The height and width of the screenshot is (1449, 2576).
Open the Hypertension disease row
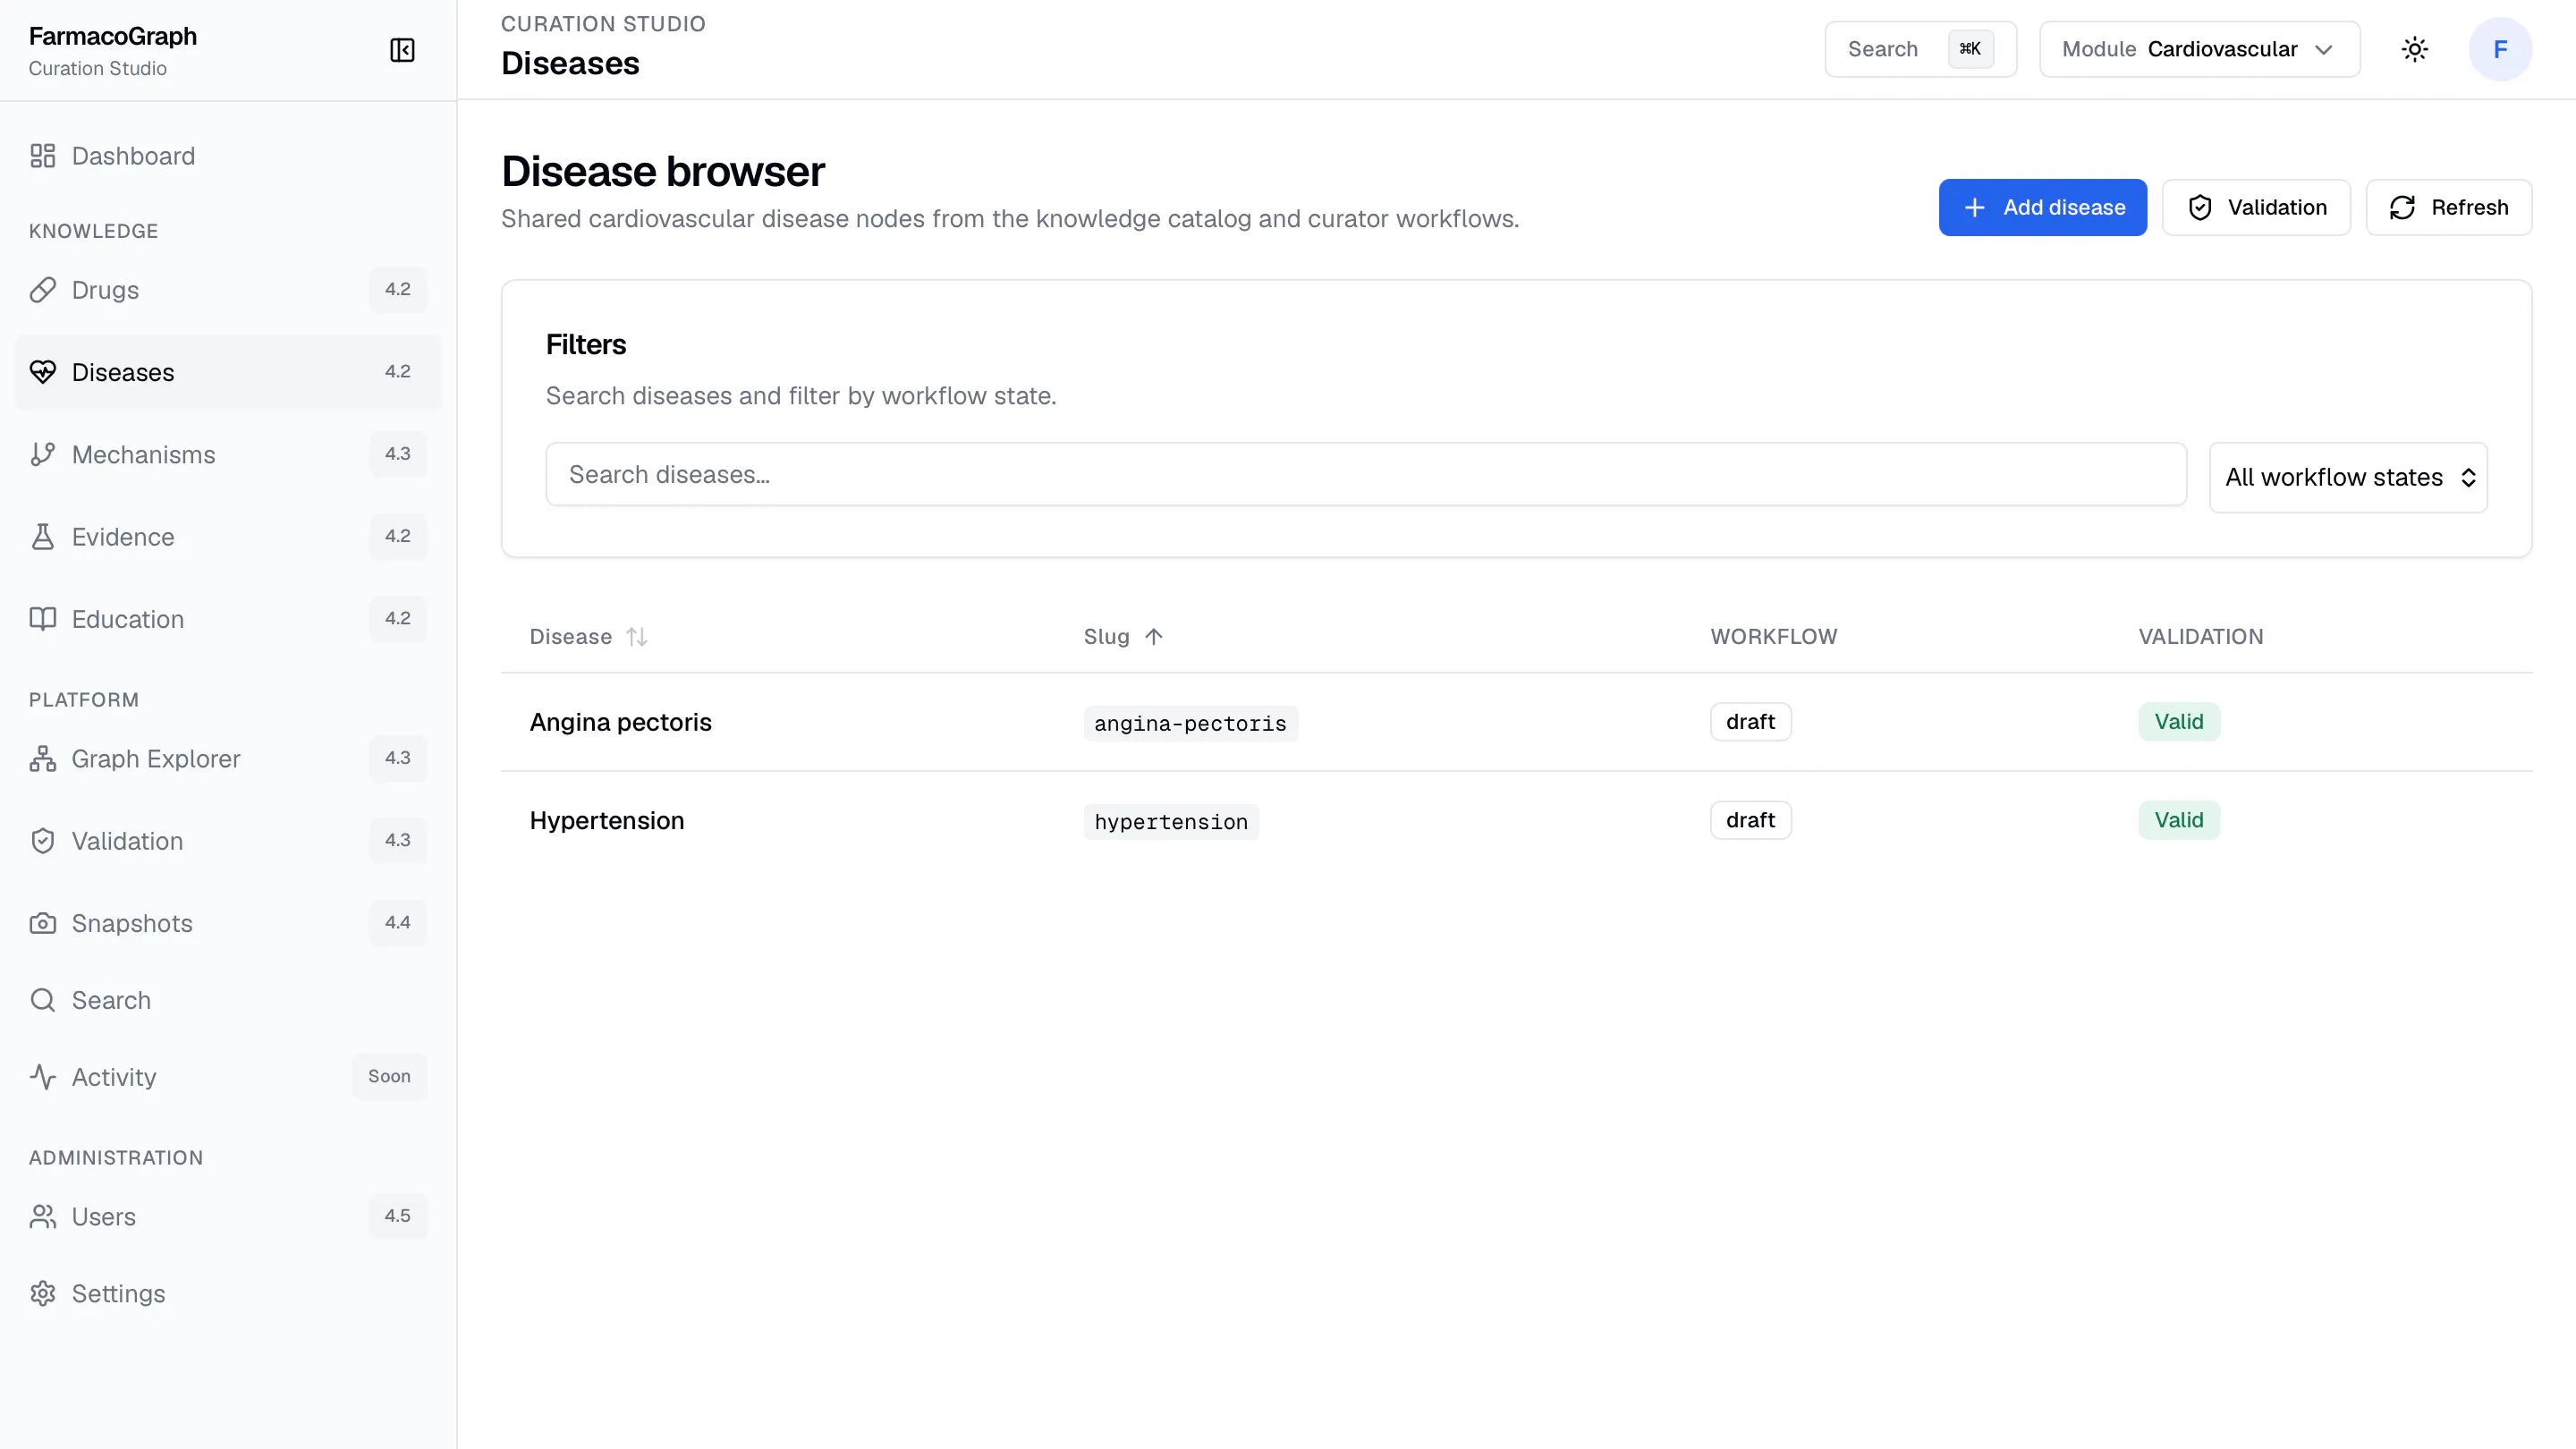(1516, 820)
